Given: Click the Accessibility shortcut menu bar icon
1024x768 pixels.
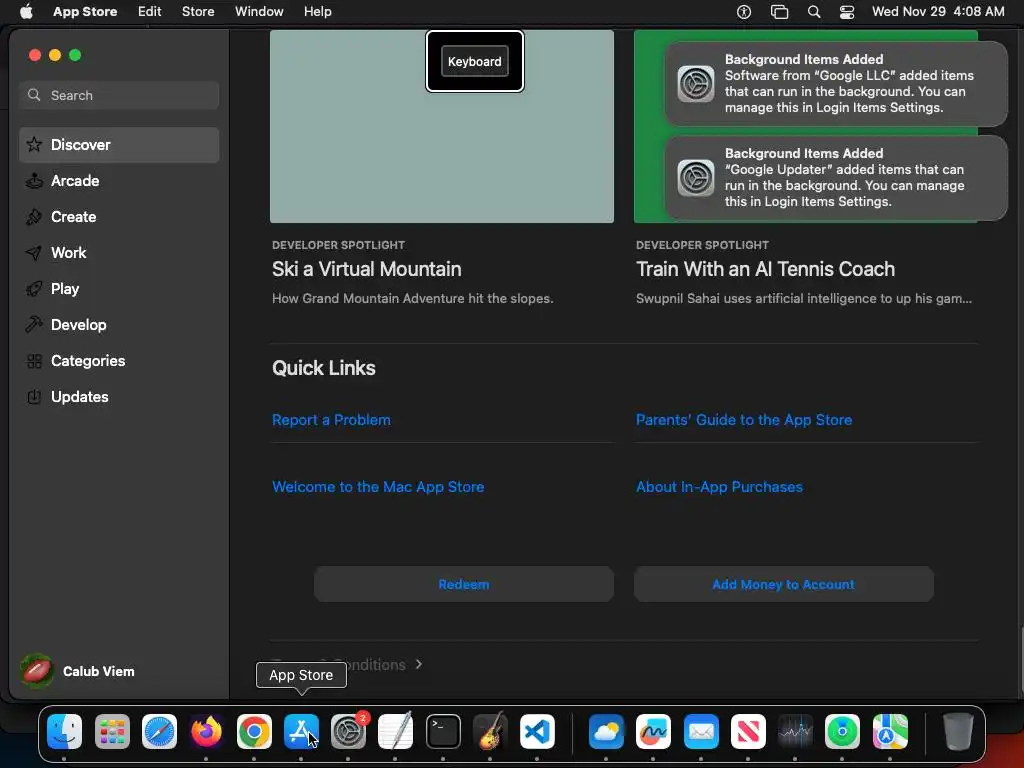Looking at the screenshot, I should [744, 11].
